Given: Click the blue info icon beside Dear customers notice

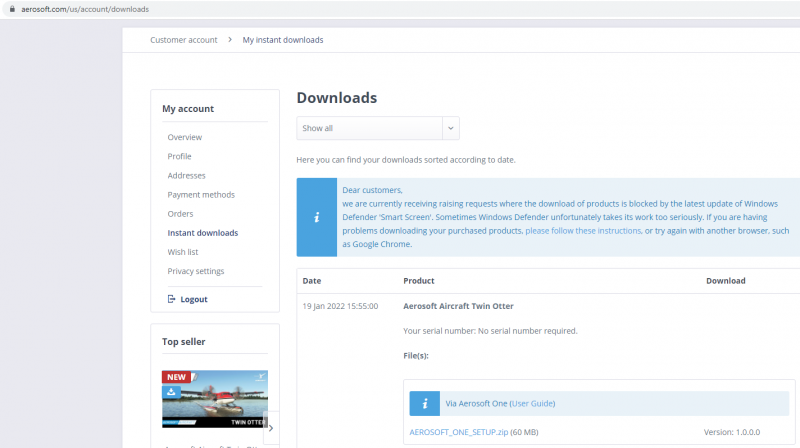Looking at the screenshot, I should [x=317, y=217].
